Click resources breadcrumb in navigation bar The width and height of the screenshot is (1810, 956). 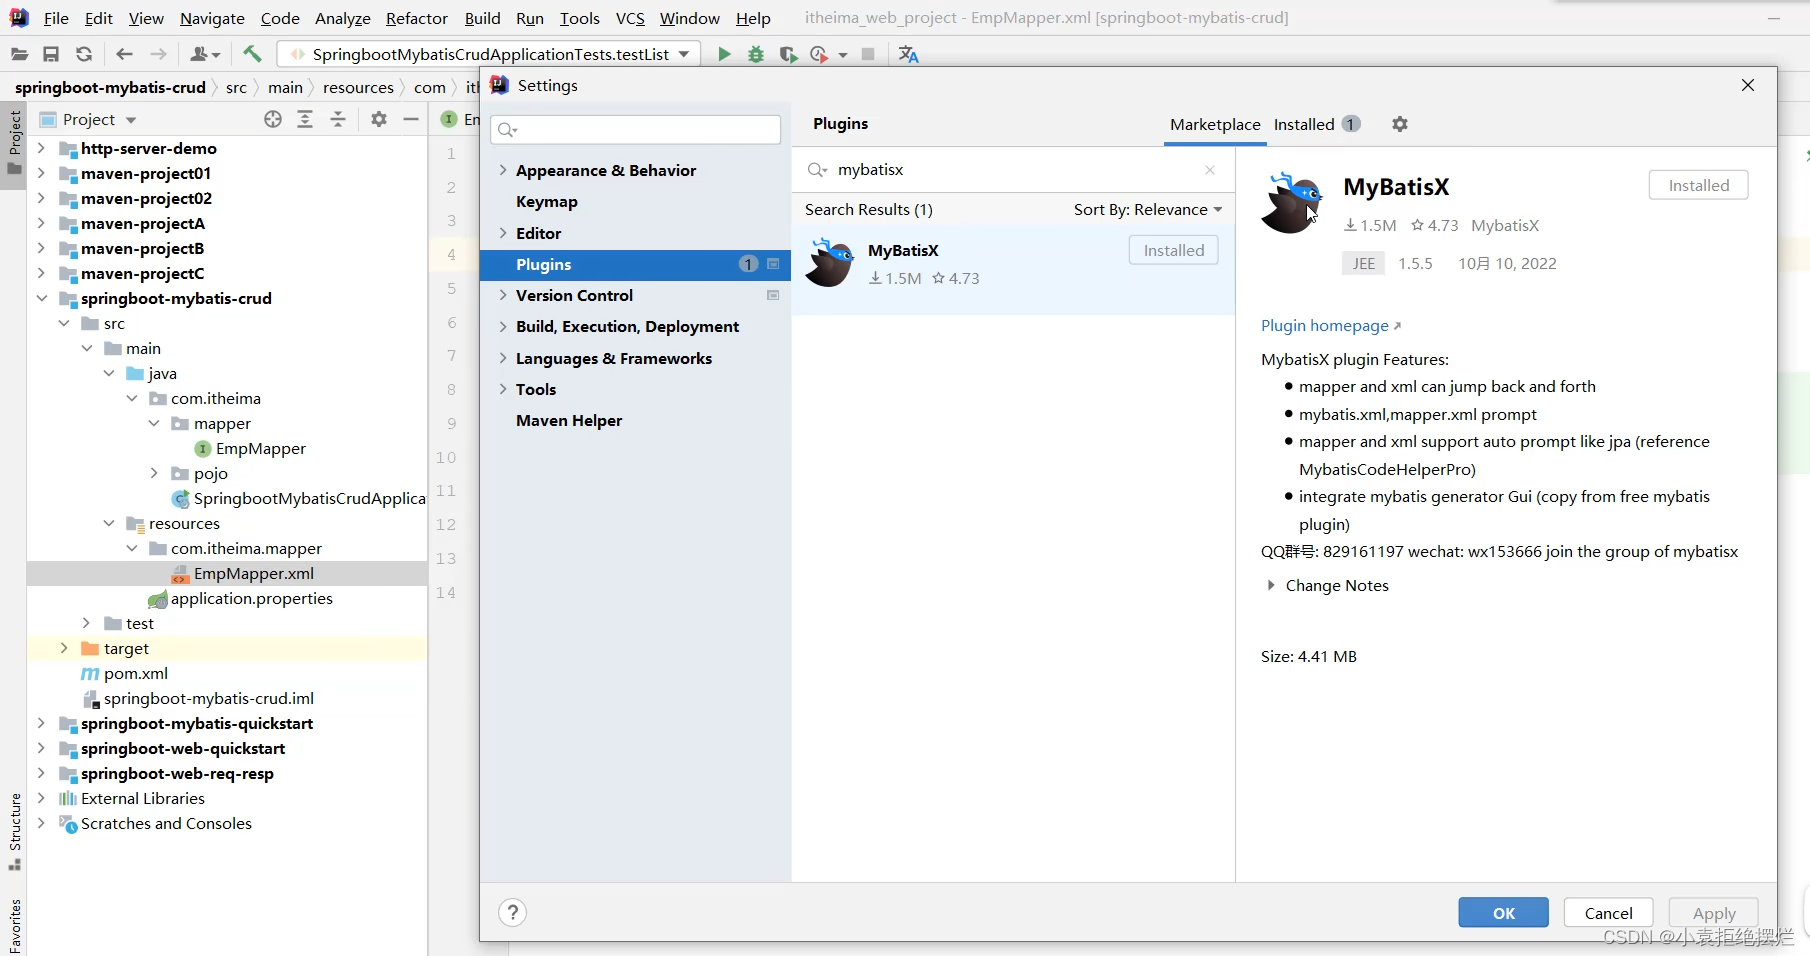358,87
